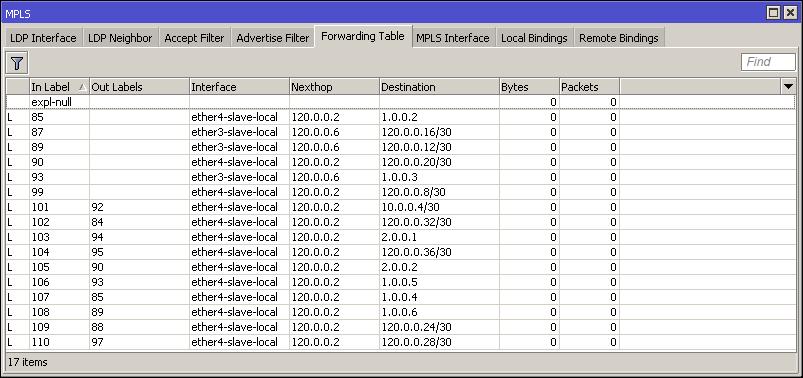Click In Label 99 cell
Viewport: 803px width, 378px height.
(x=59, y=192)
